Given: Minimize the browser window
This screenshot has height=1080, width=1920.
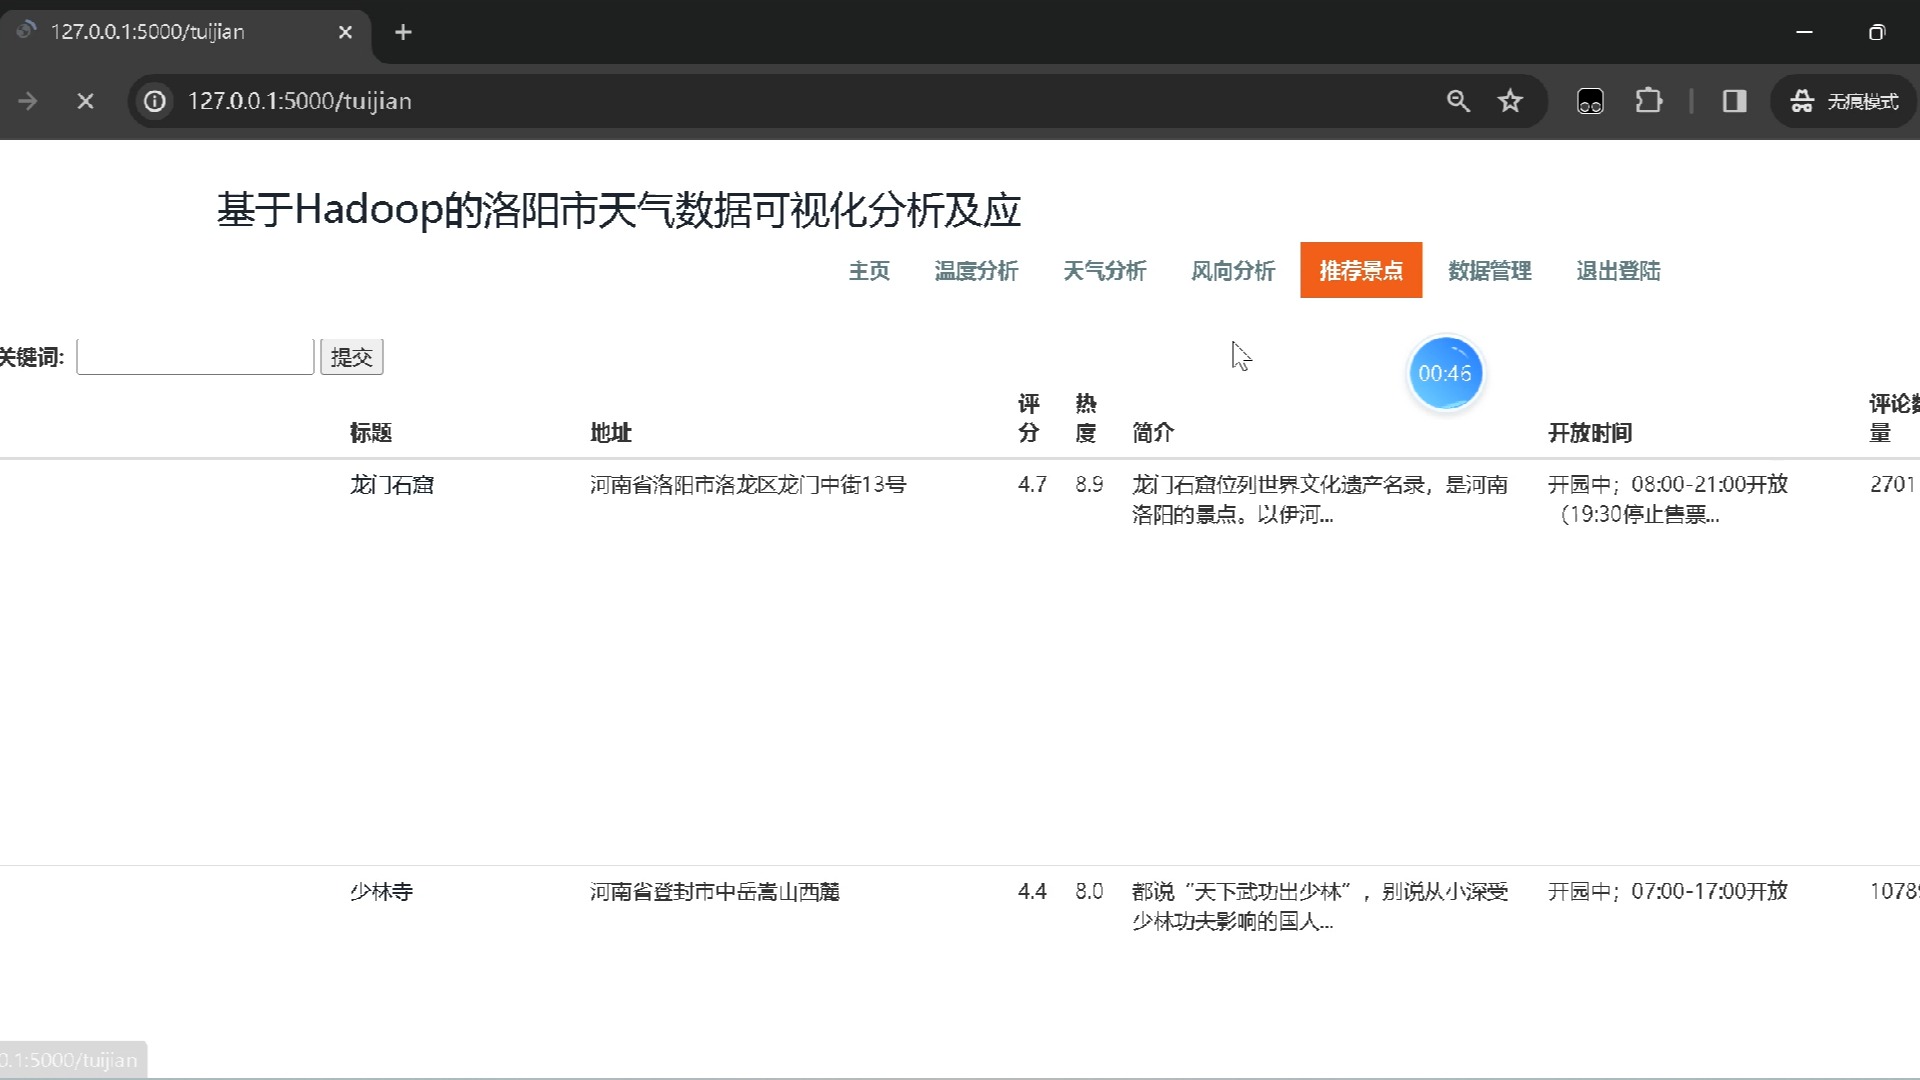Looking at the screenshot, I should [1804, 32].
